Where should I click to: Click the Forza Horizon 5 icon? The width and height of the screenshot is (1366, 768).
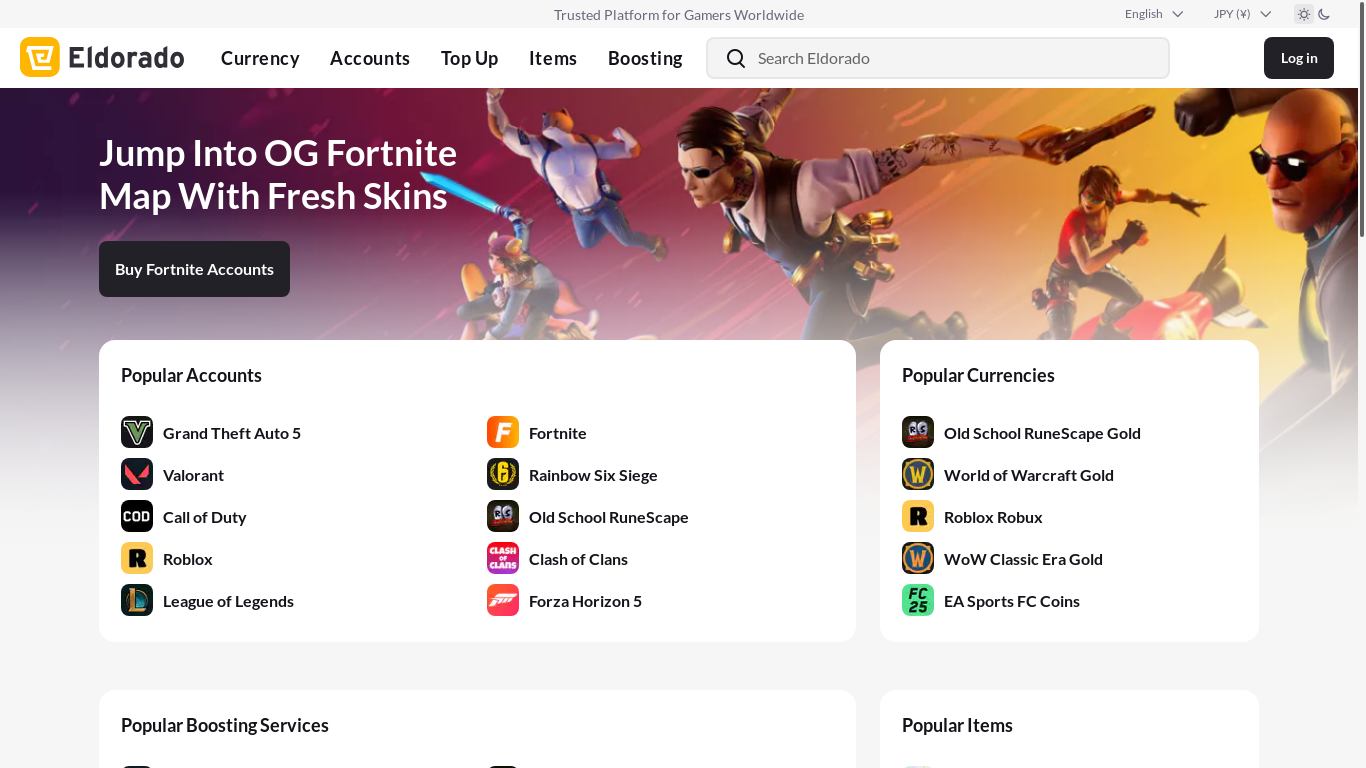pos(503,600)
